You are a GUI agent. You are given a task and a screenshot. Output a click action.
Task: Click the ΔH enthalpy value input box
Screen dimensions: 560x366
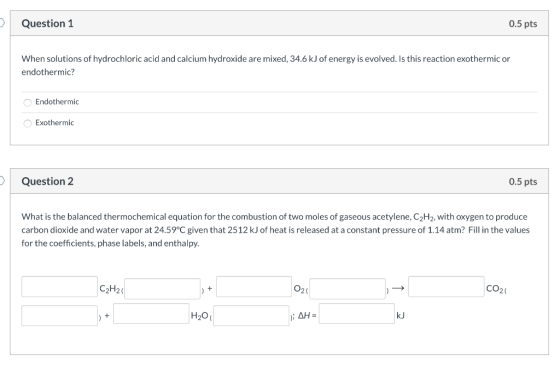point(357,314)
